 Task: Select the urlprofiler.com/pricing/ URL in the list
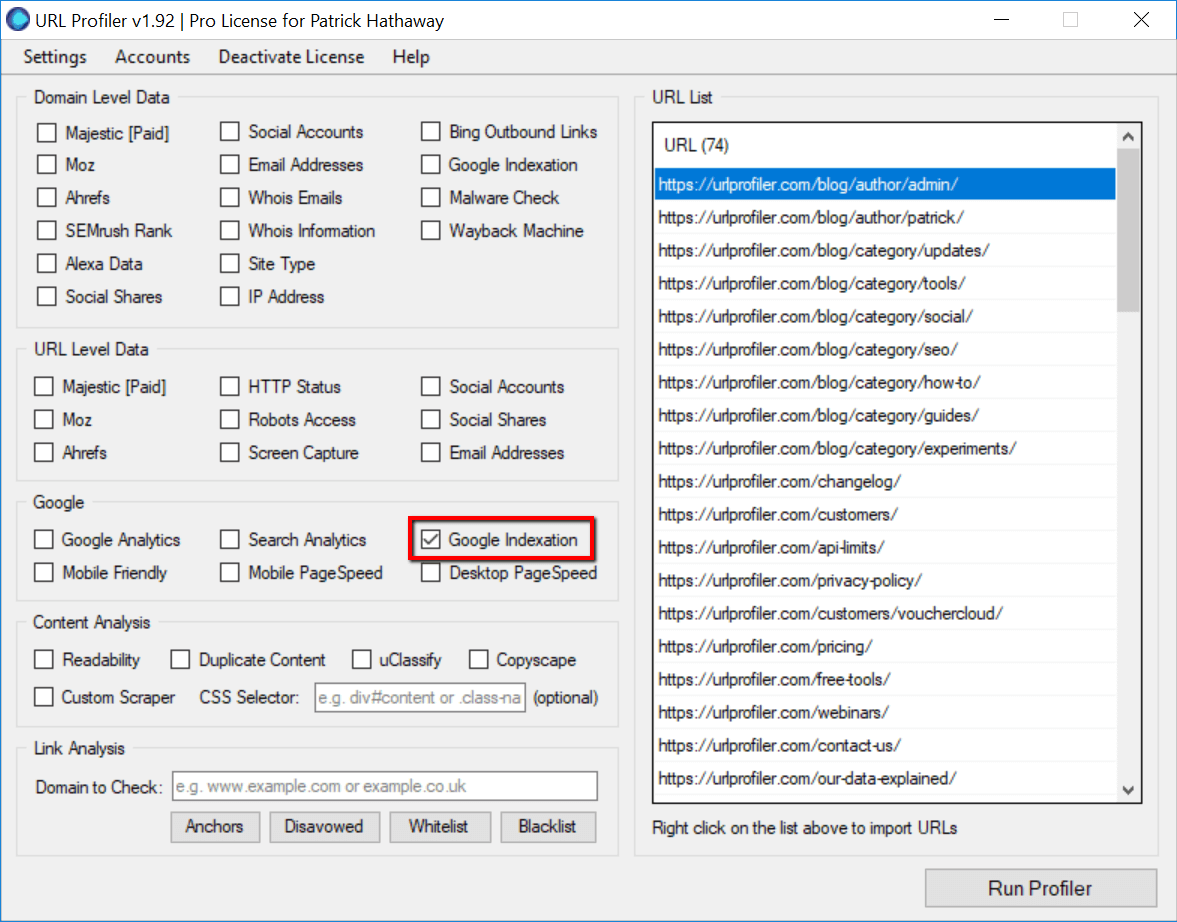tap(765, 646)
